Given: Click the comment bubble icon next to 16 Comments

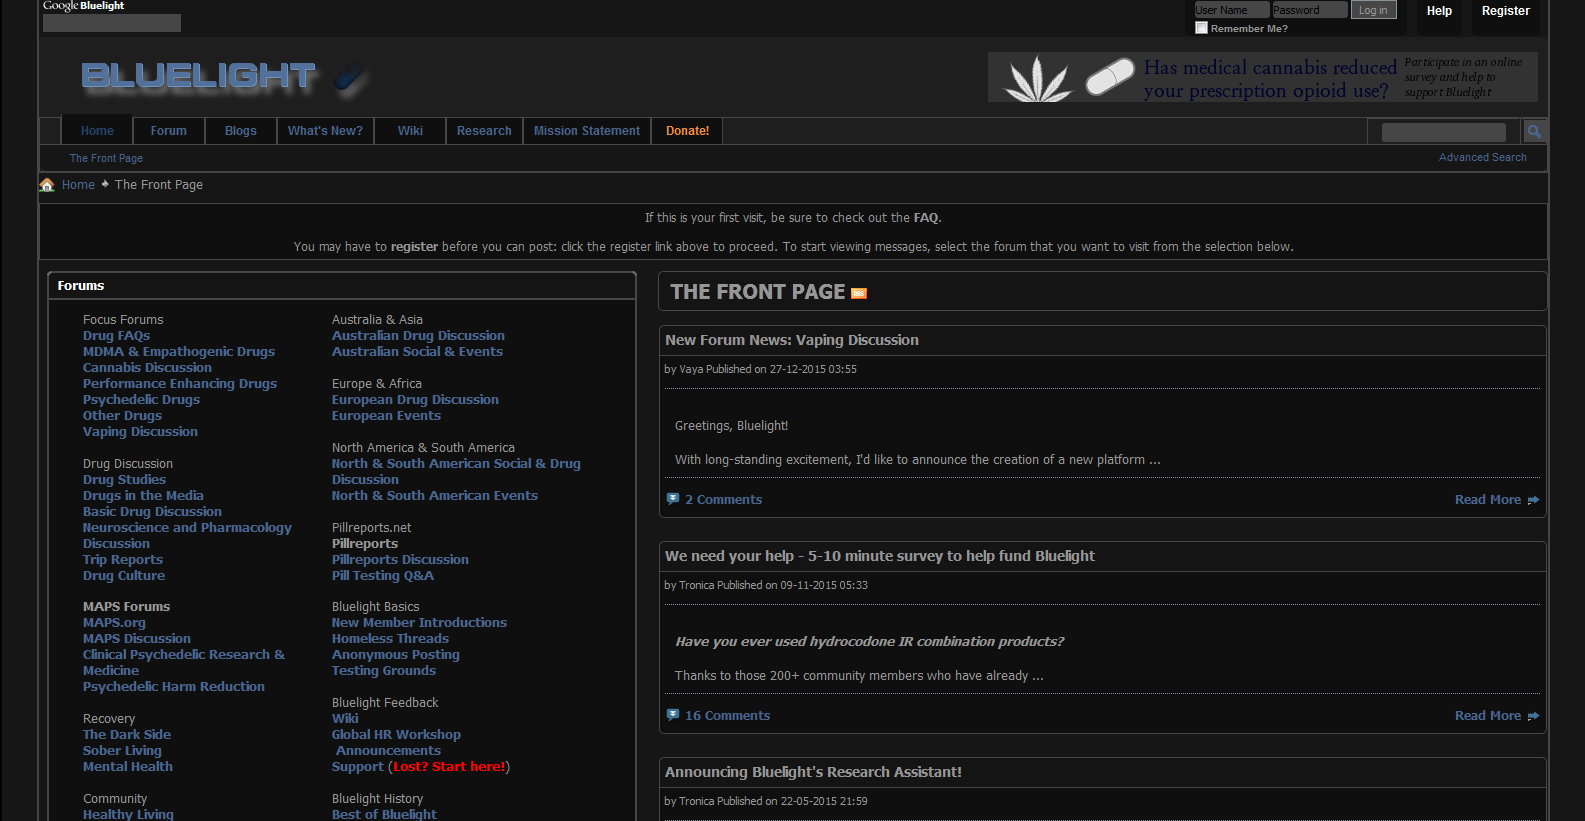Looking at the screenshot, I should 673,715.
